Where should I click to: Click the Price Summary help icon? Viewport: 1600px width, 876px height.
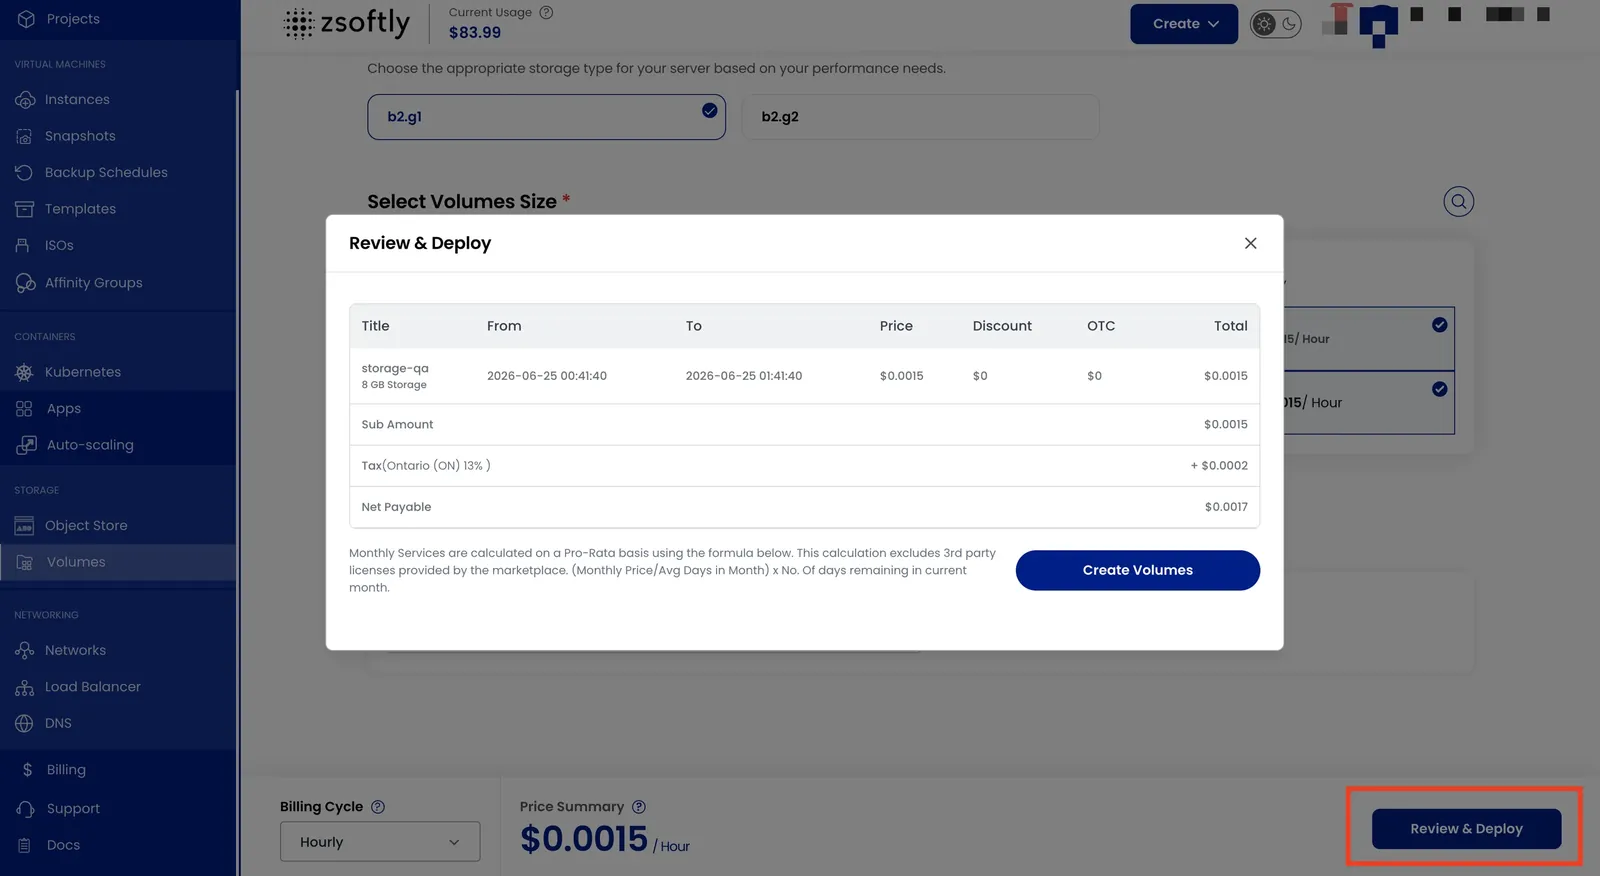[x=639, y=807]
